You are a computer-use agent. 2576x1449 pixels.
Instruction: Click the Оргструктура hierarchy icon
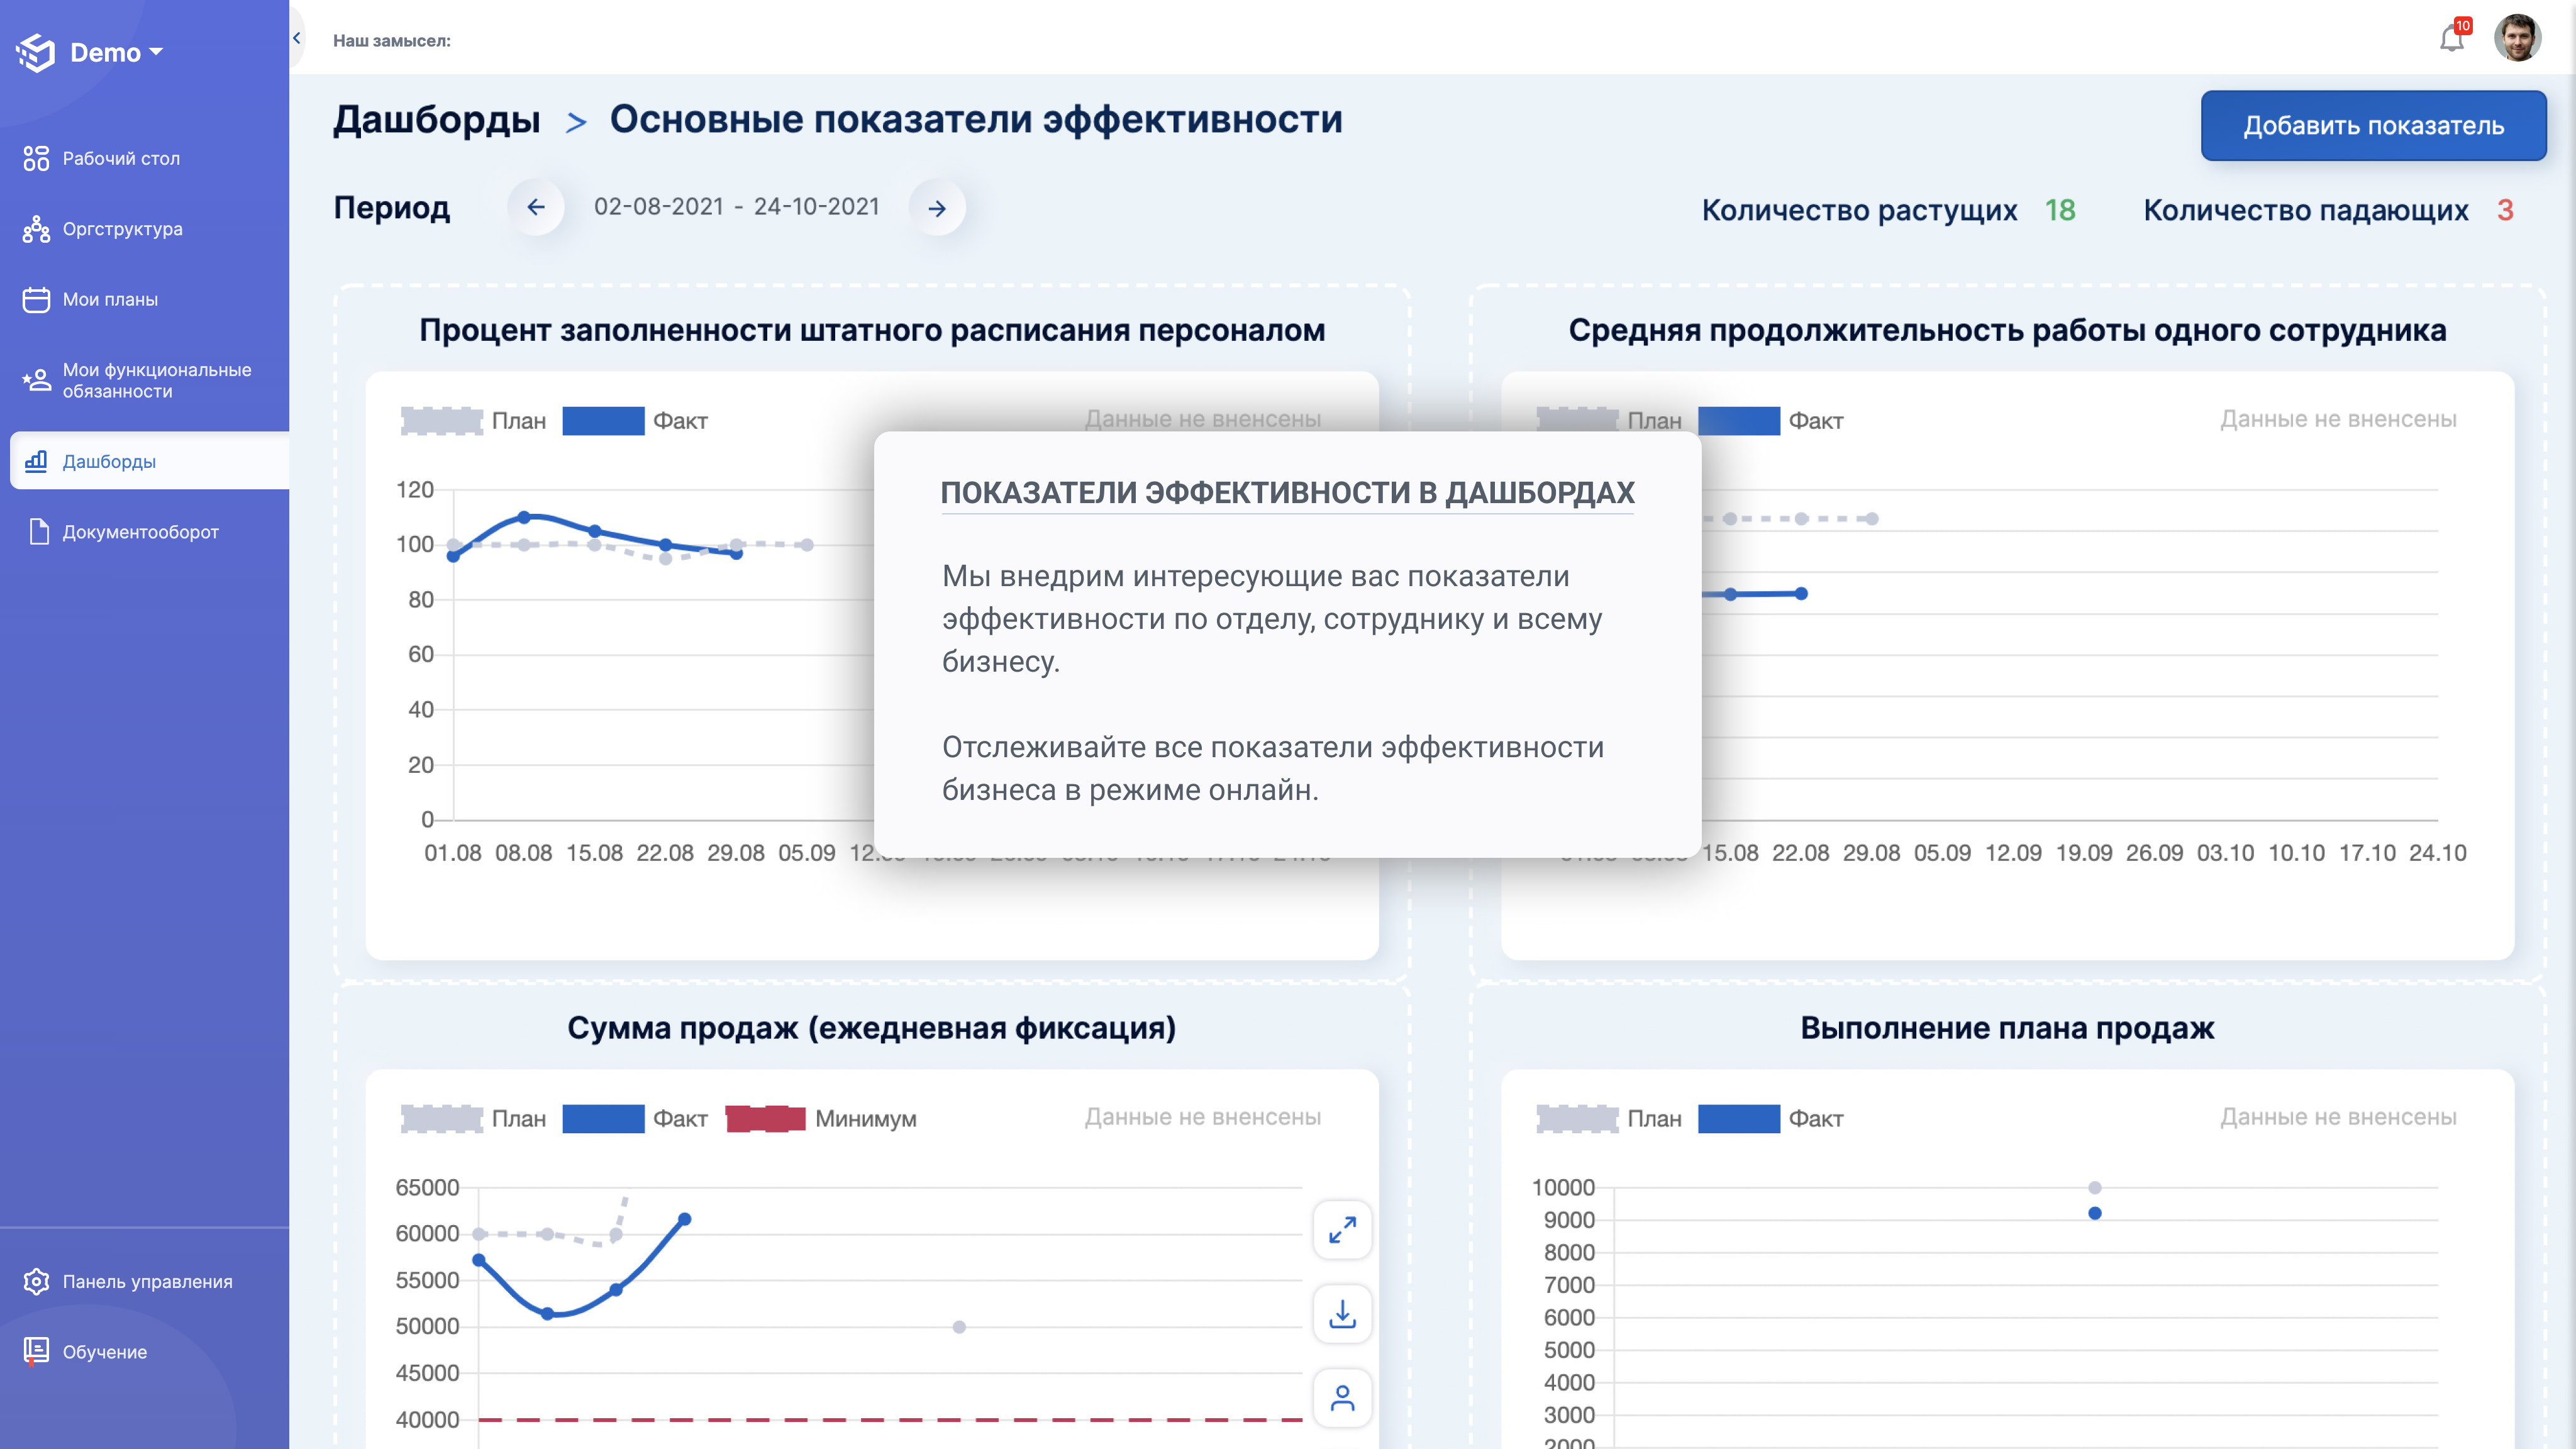36,229
